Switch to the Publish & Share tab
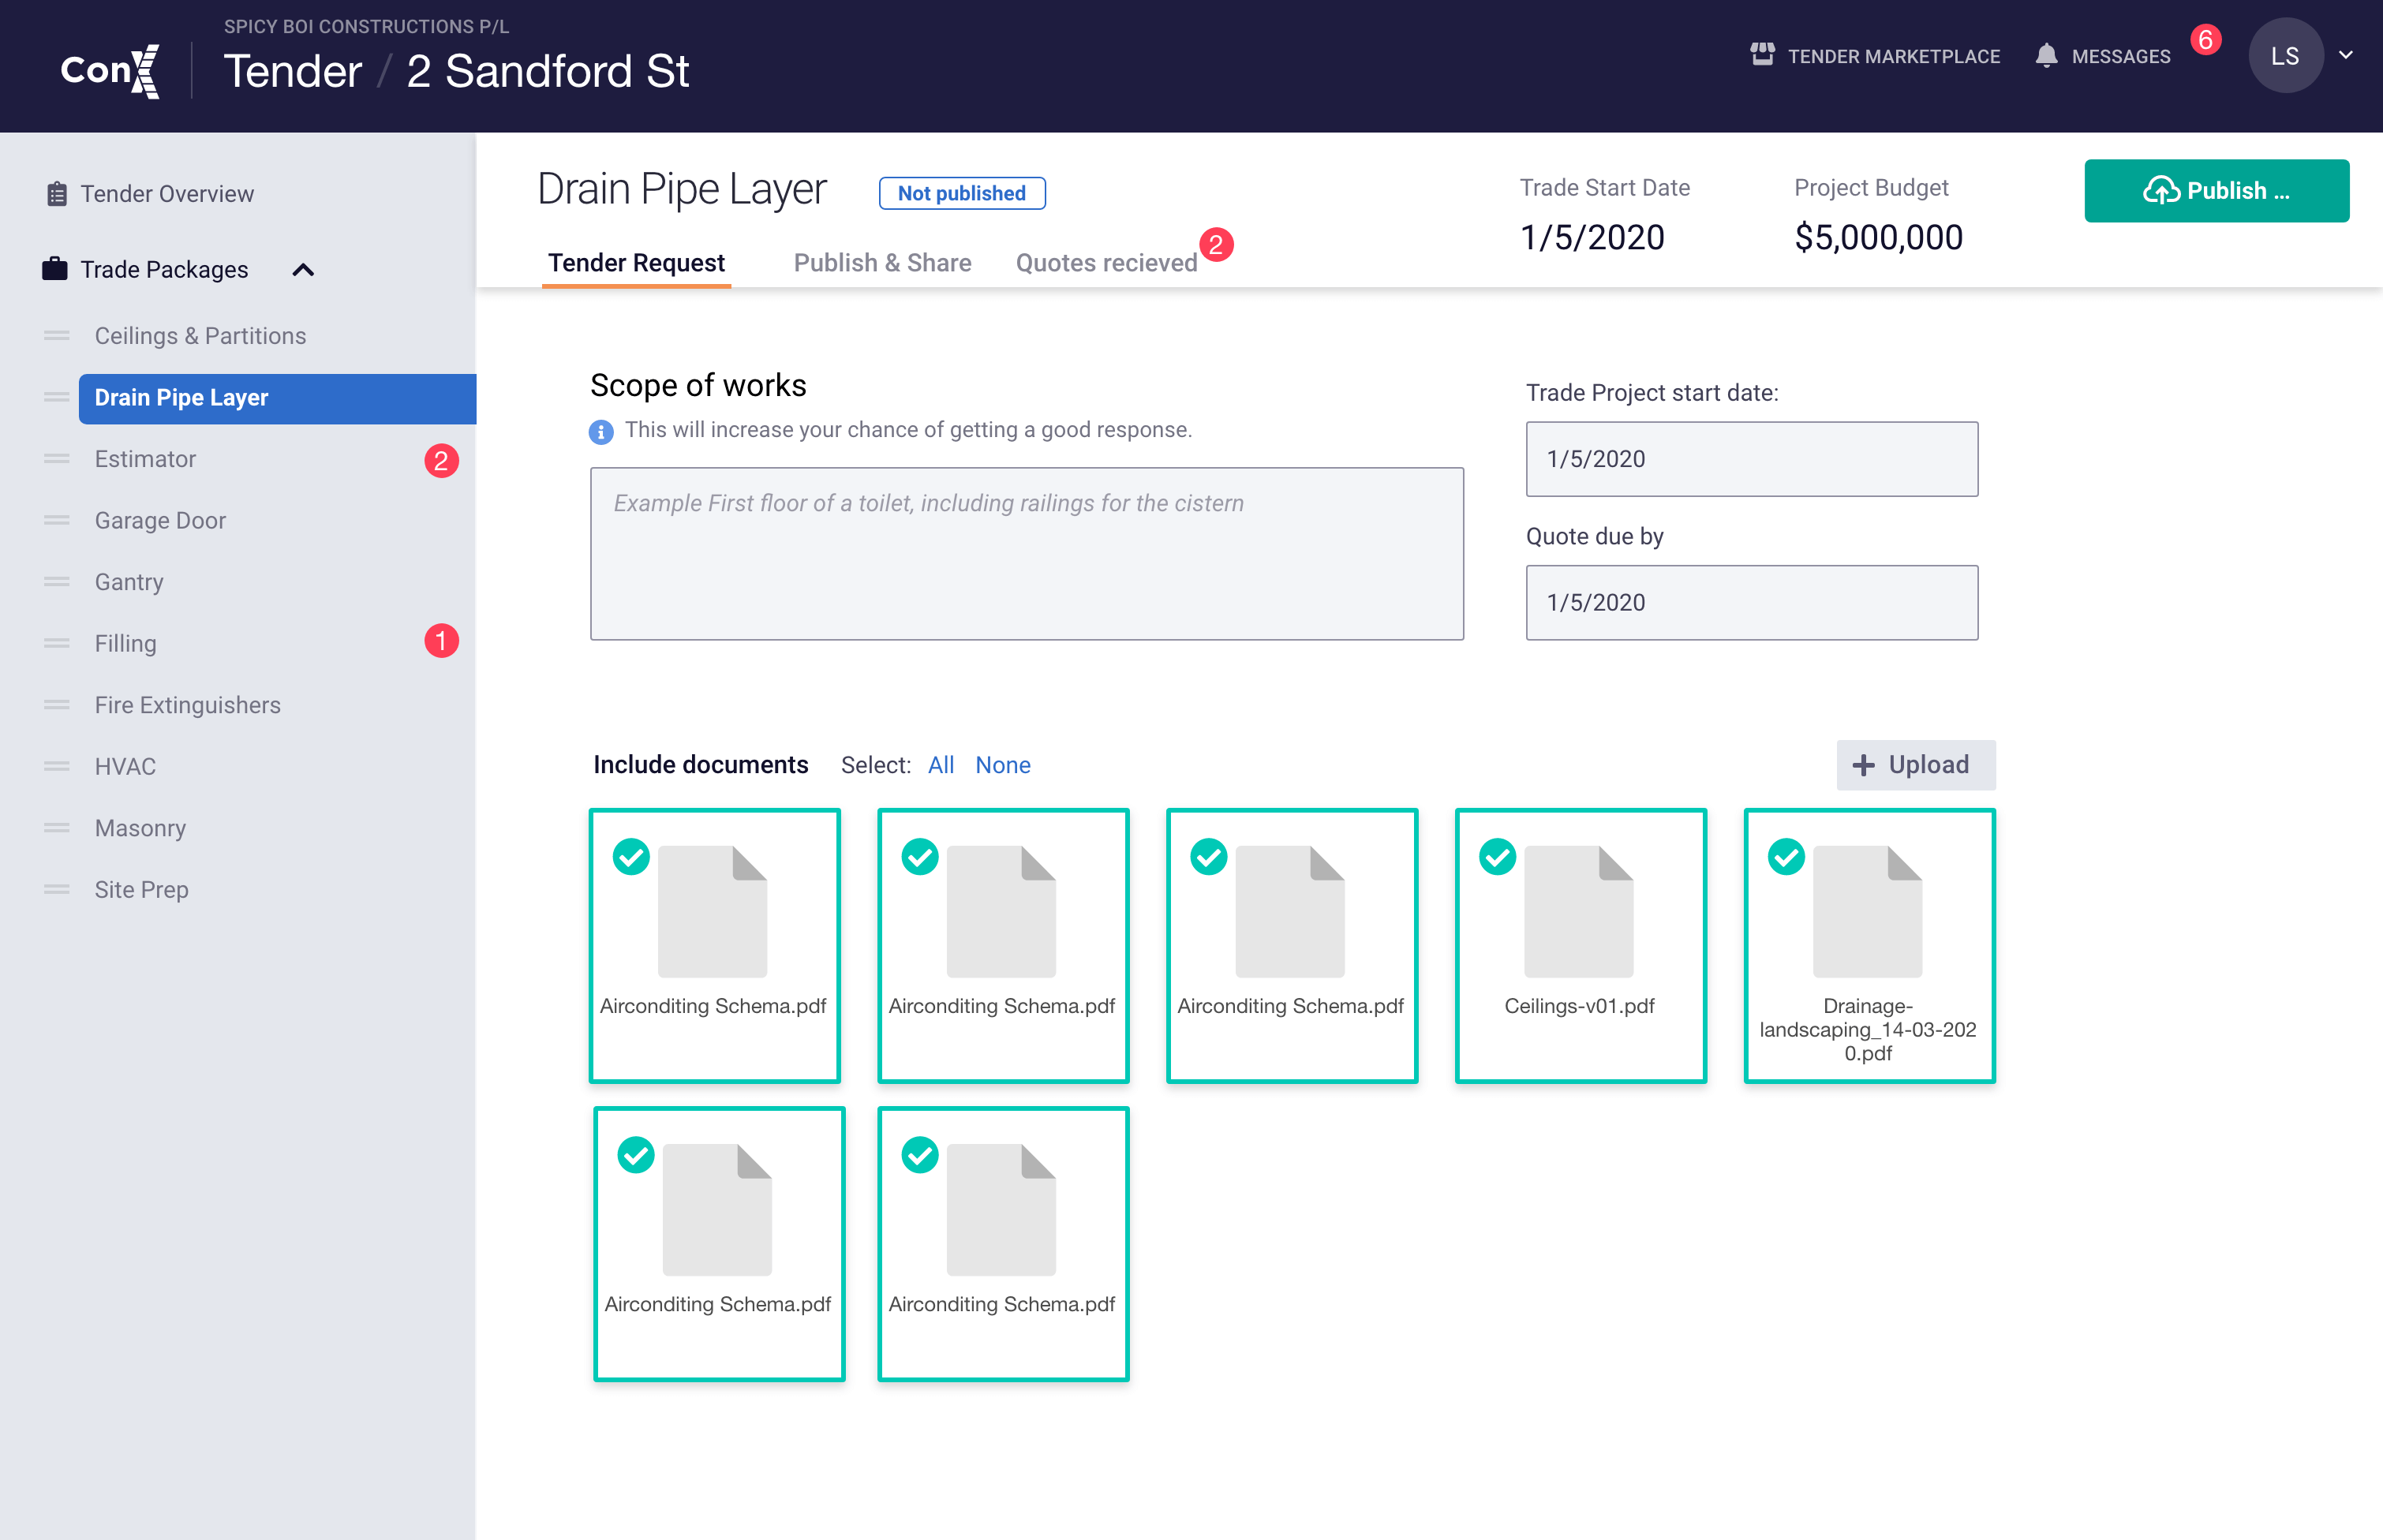The image size is (2383, 1540). [882, 263]
